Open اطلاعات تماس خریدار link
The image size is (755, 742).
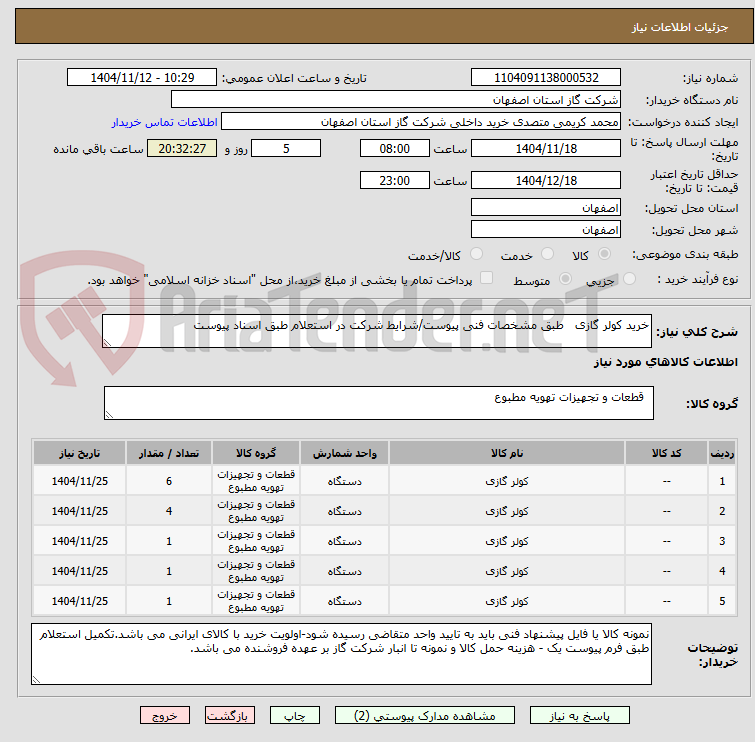165,122
